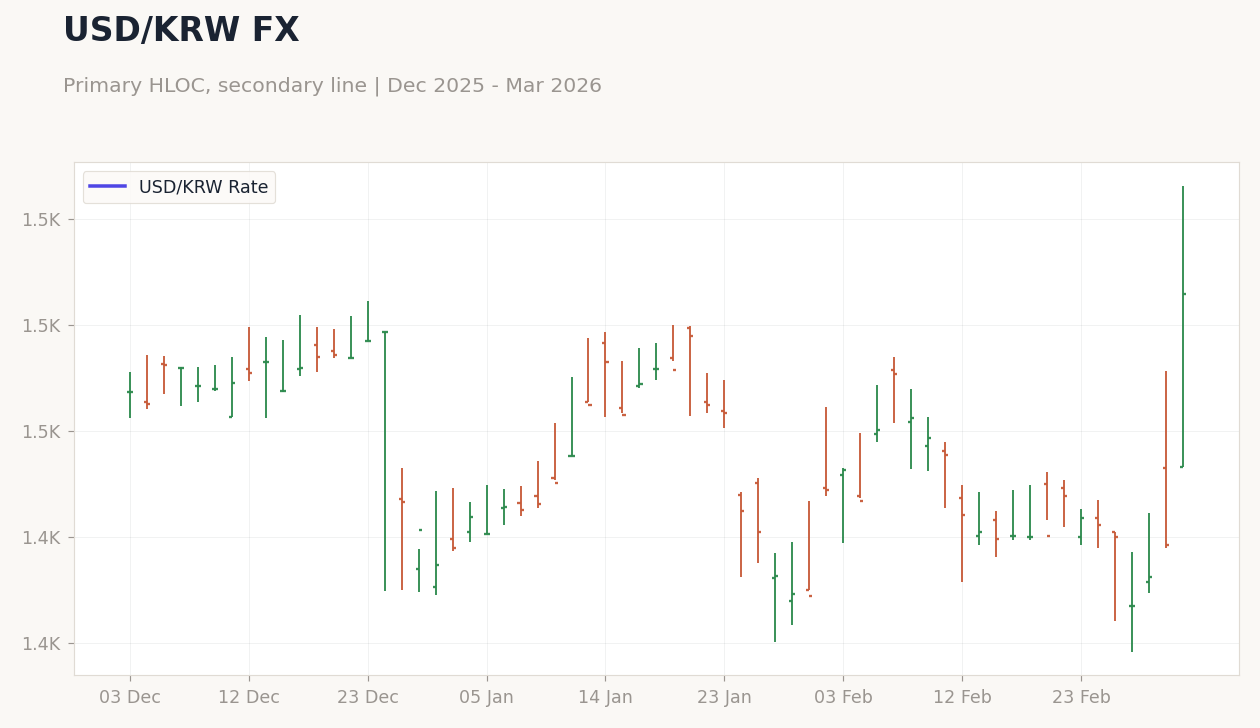
Task: Select the 03 Feb date label
Action: coord(843,697)
